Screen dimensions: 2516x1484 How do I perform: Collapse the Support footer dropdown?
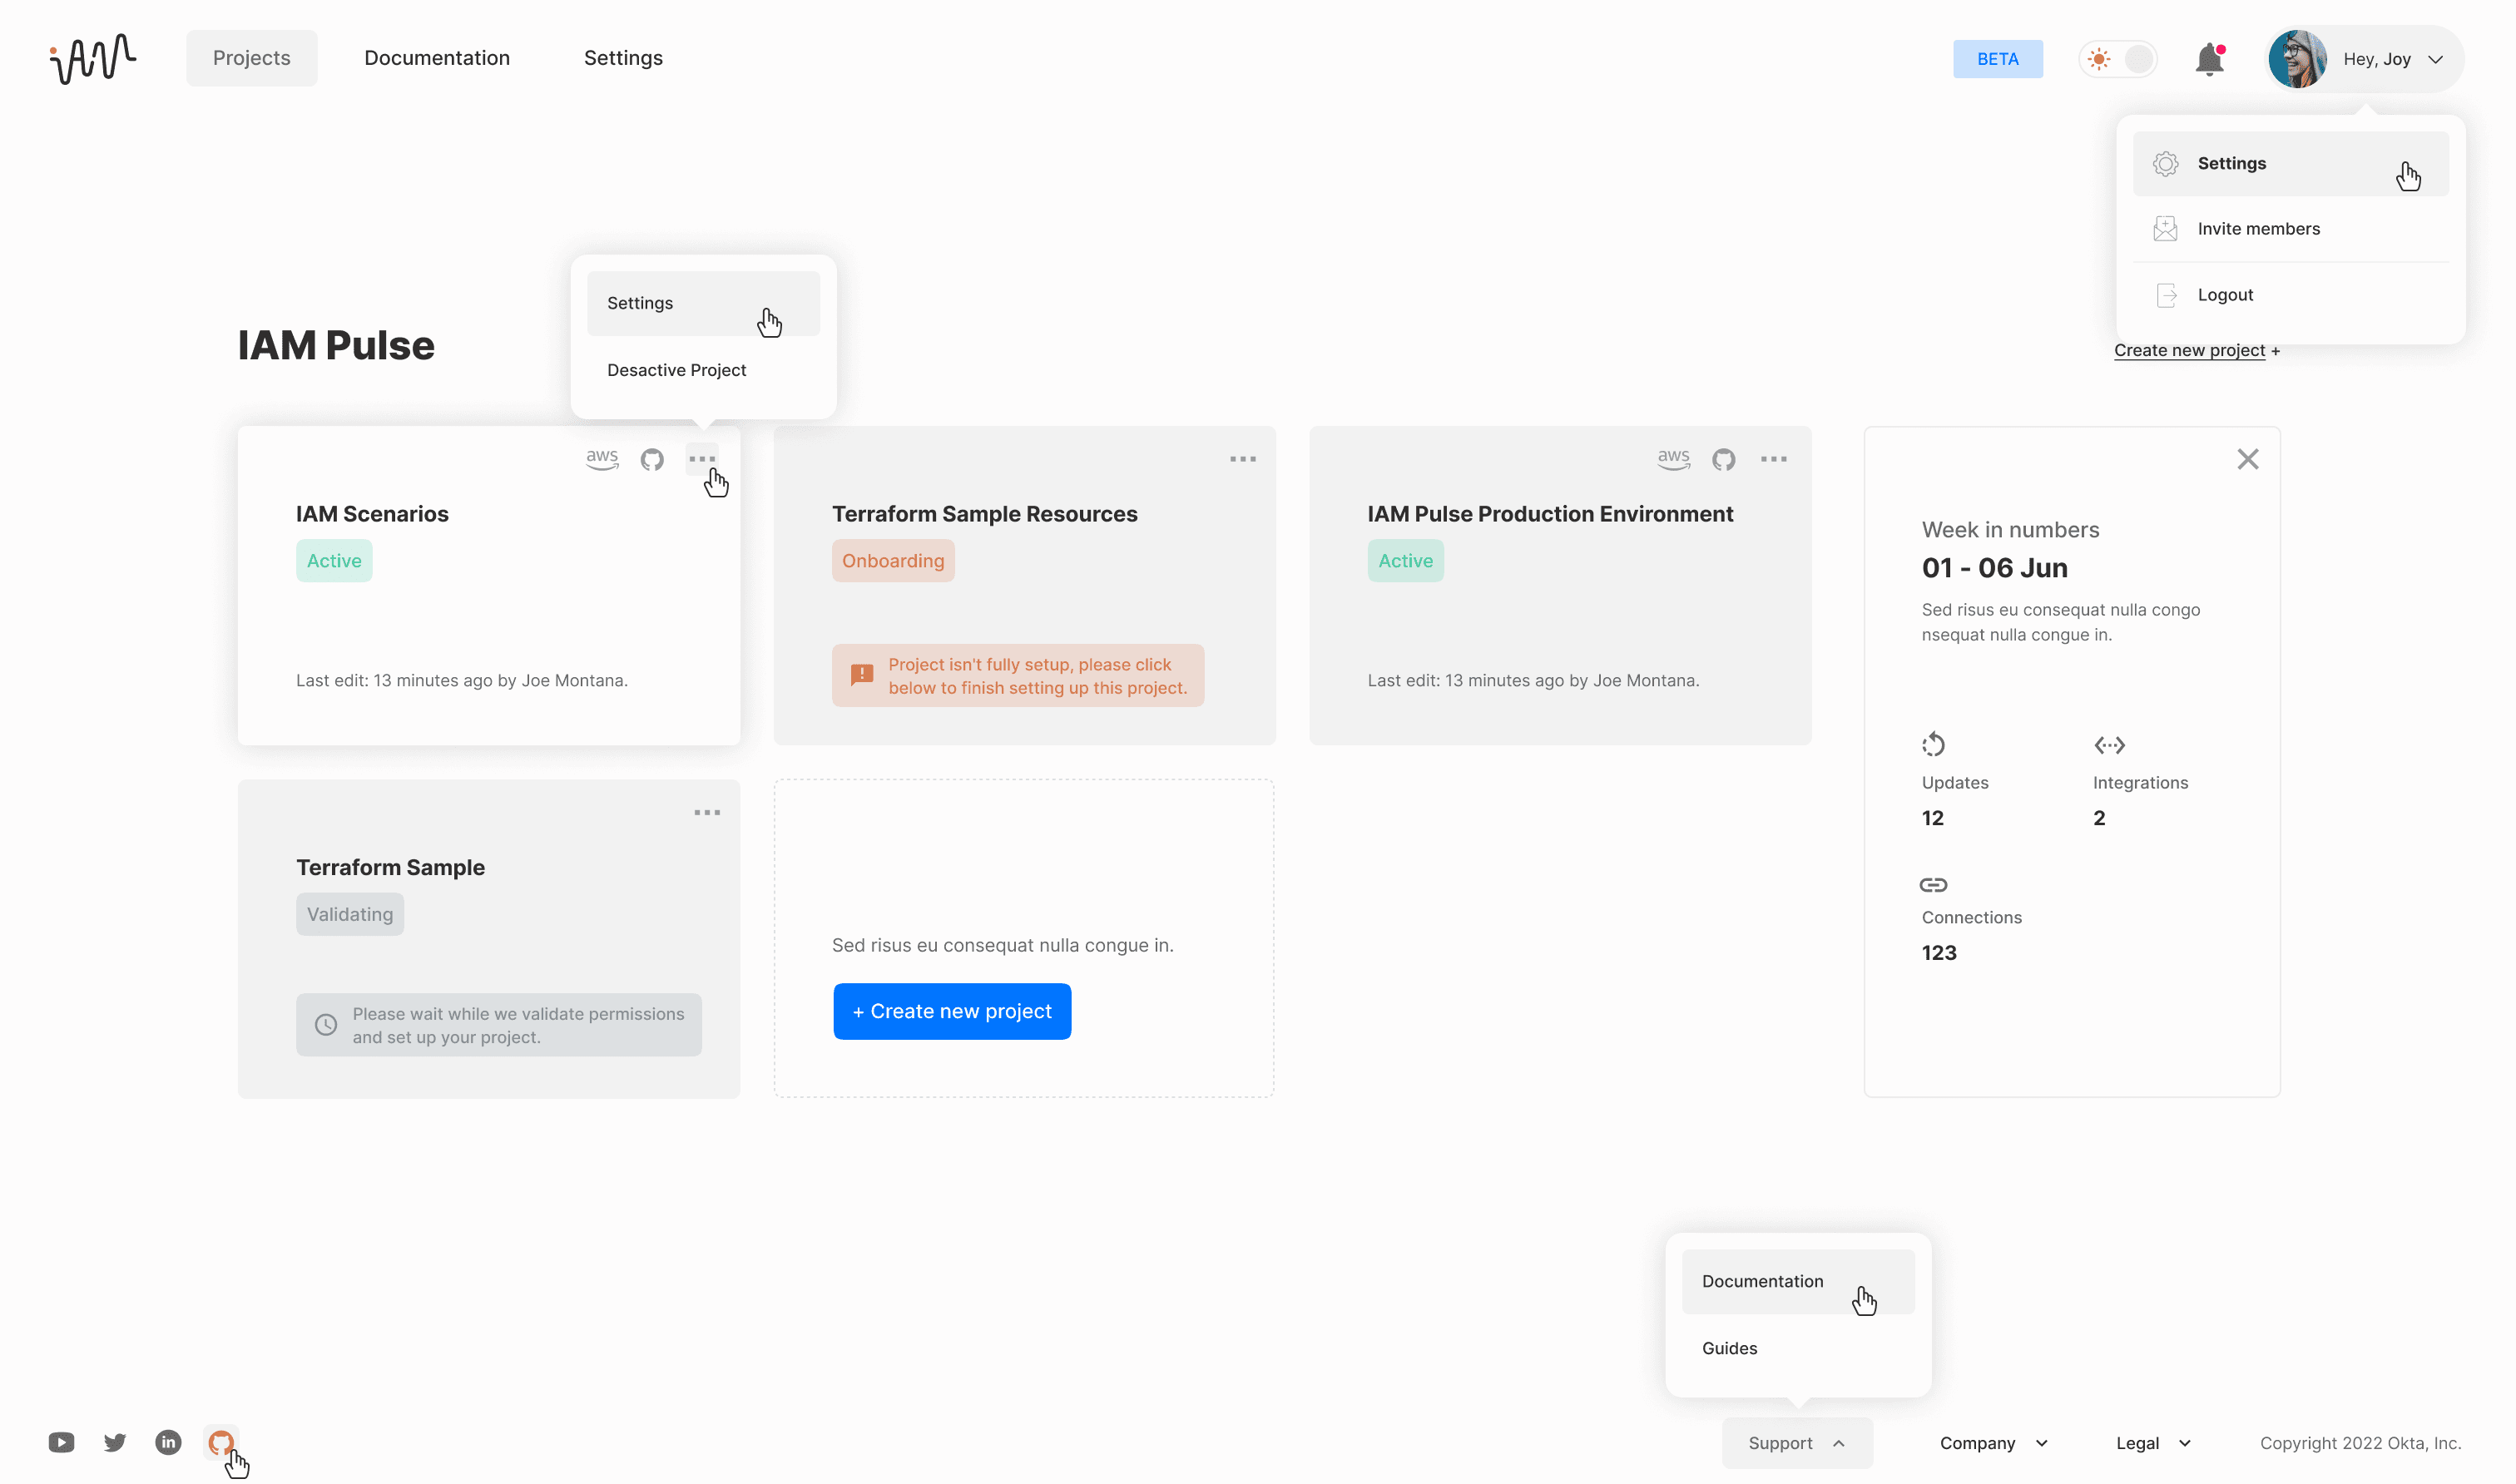[1796, 1442]
